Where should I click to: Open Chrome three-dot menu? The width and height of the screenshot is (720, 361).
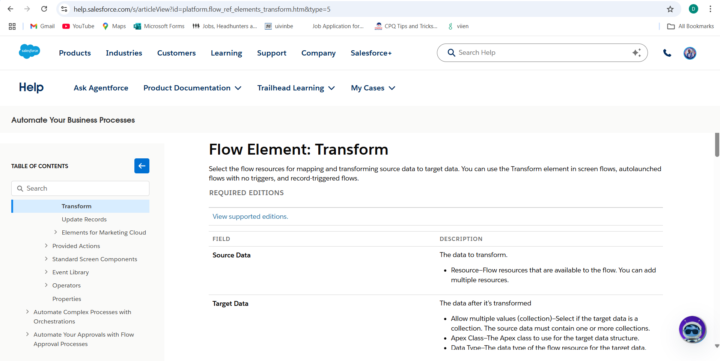pyautogui.click(x=710, y=9)
